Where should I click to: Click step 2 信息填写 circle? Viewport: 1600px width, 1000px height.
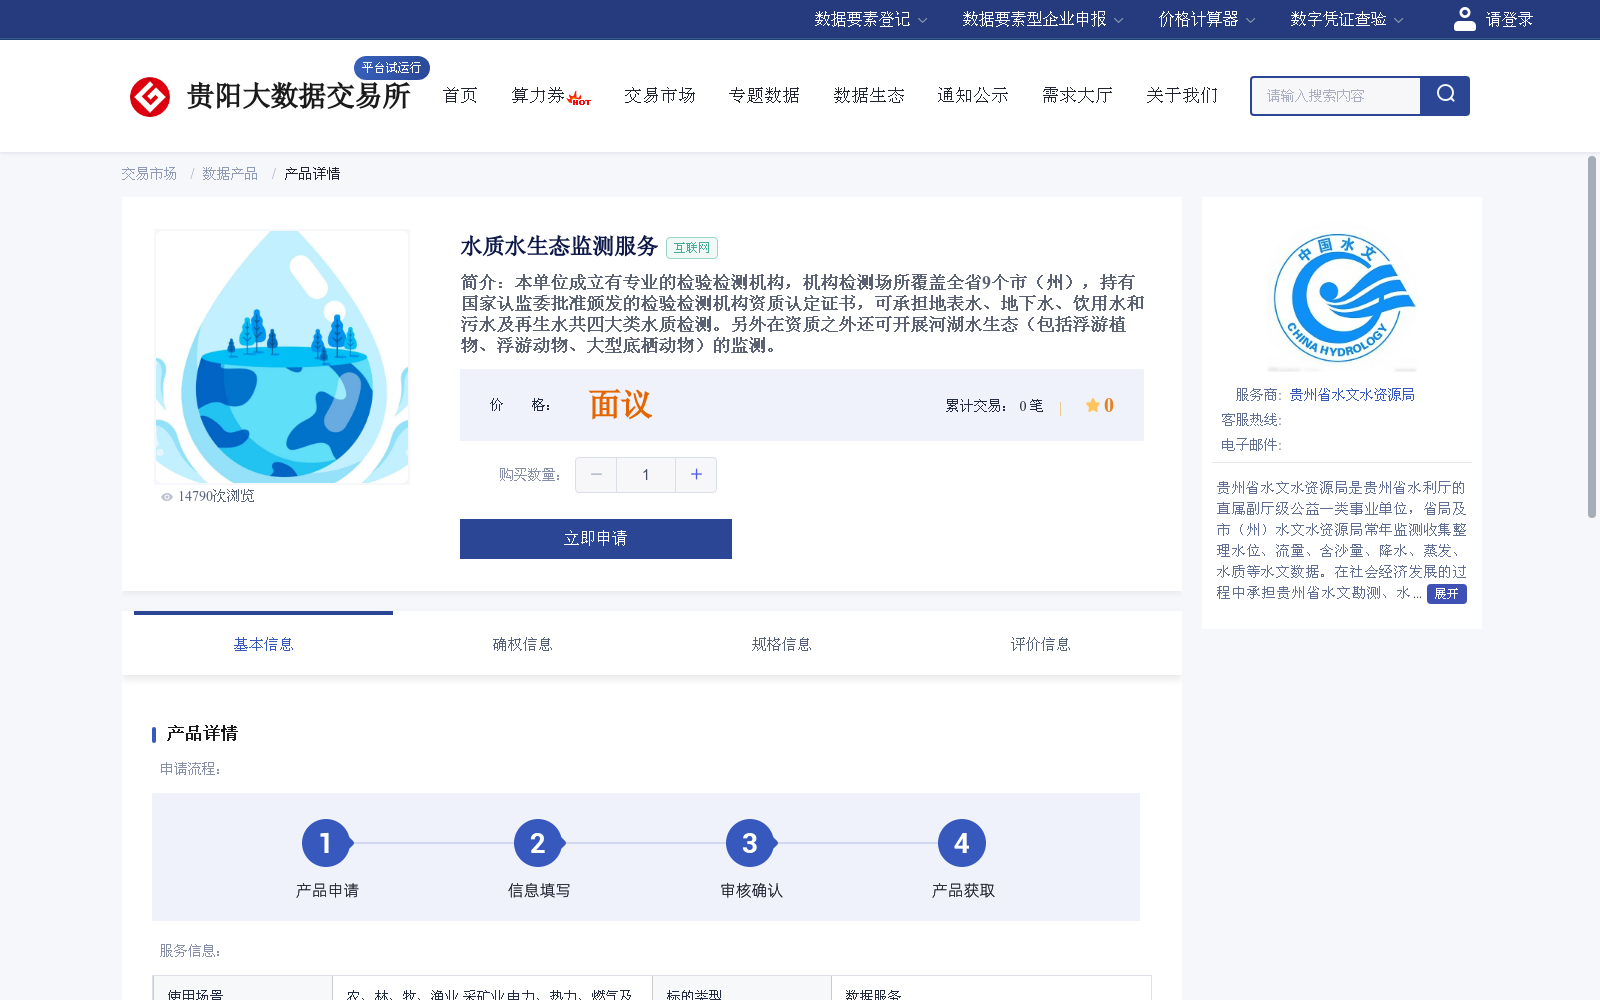point(538,843)
